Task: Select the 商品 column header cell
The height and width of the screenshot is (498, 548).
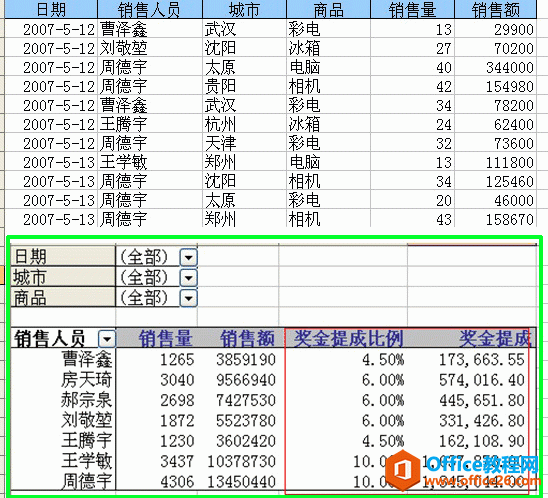Action: pyautogui.click(x=328, y=9)
